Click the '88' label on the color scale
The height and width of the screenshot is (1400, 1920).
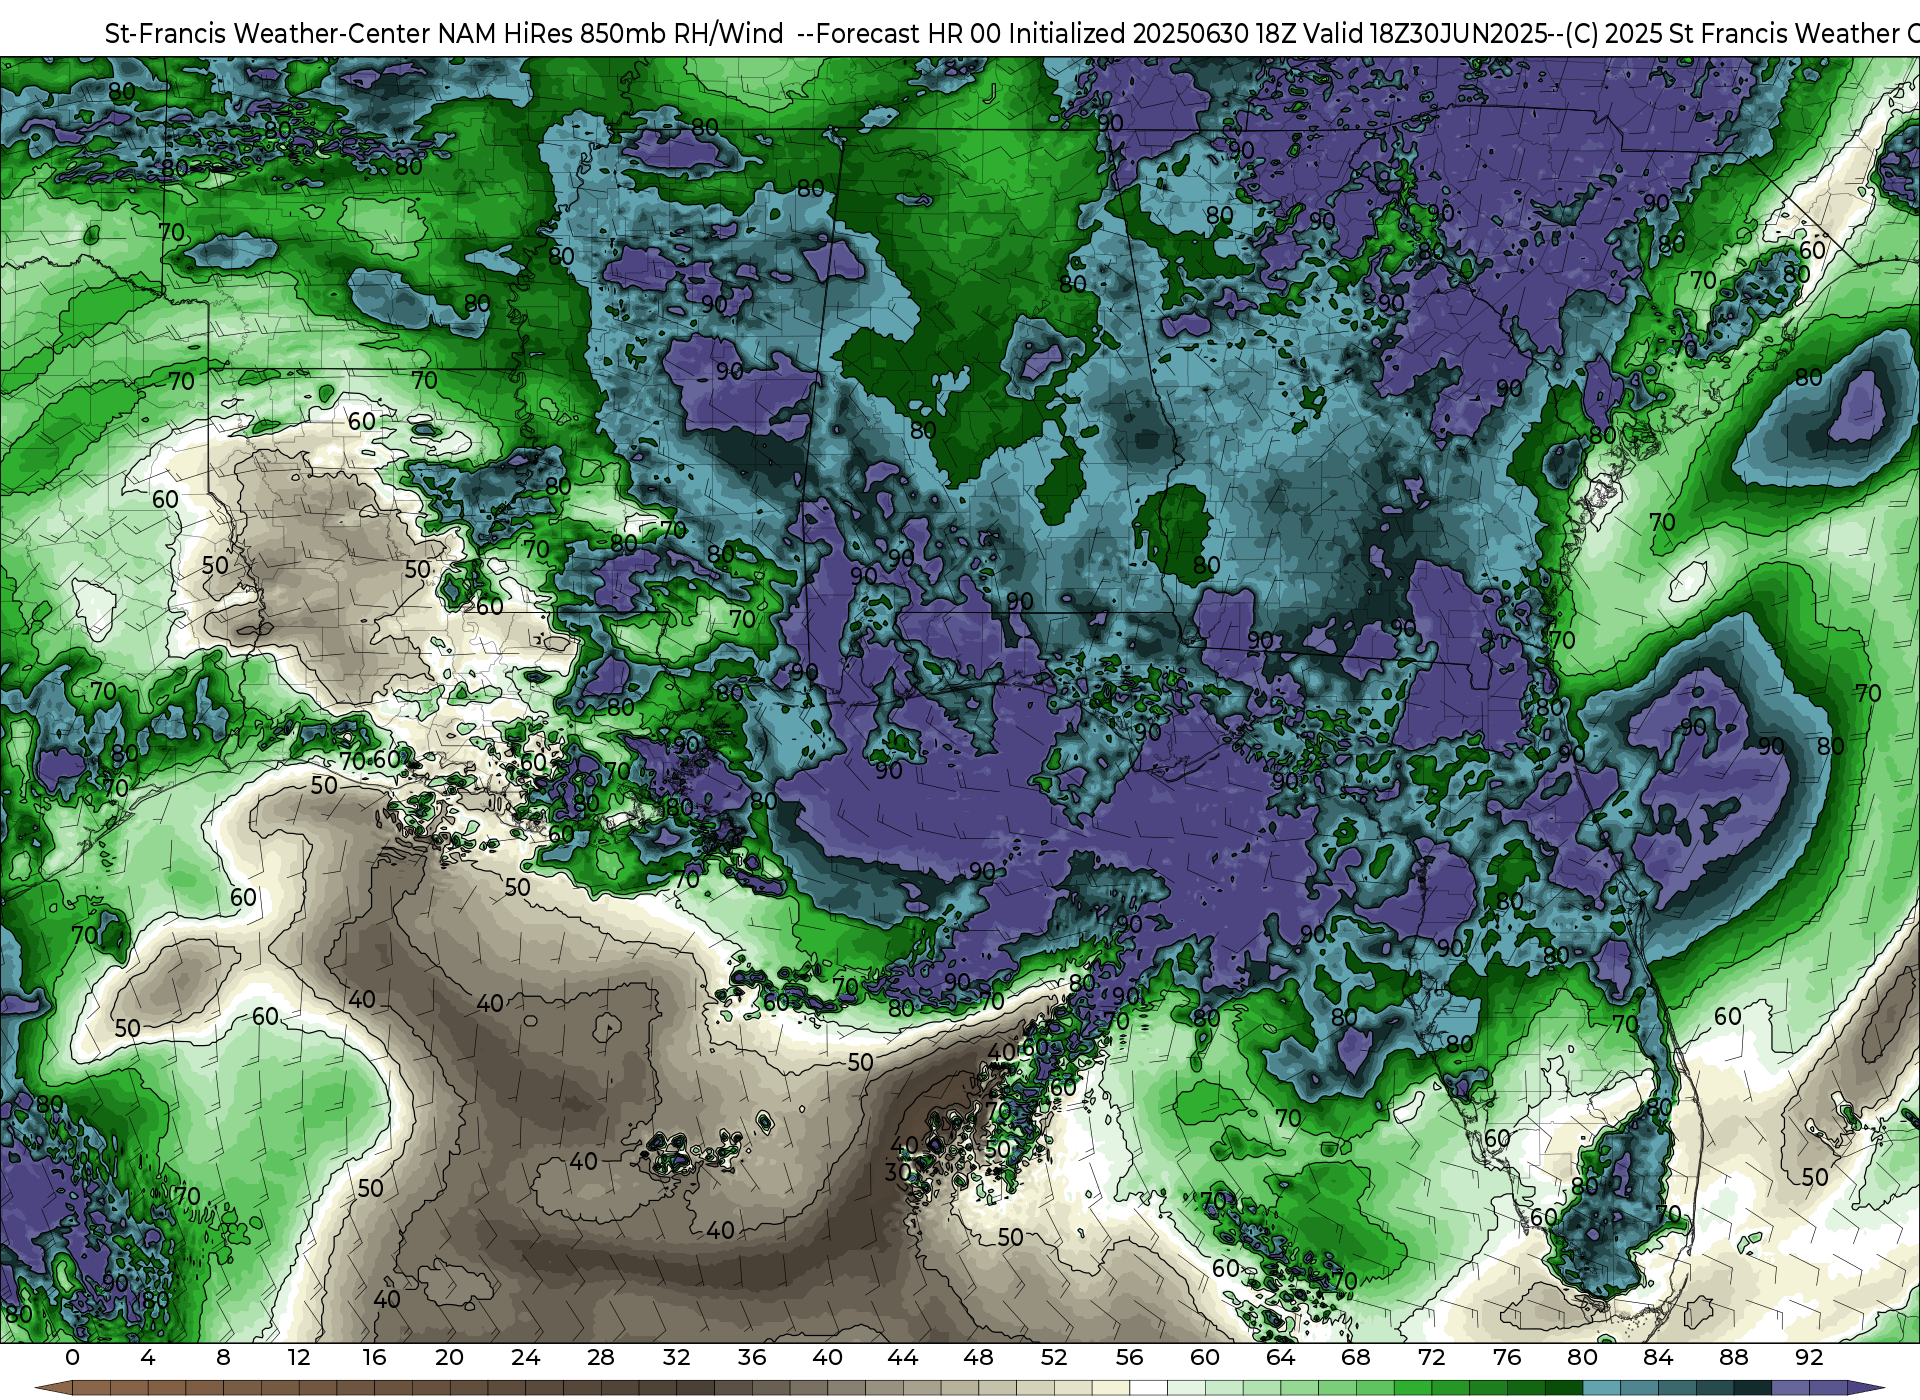pyautogui.click(x=1733, y=1357)
